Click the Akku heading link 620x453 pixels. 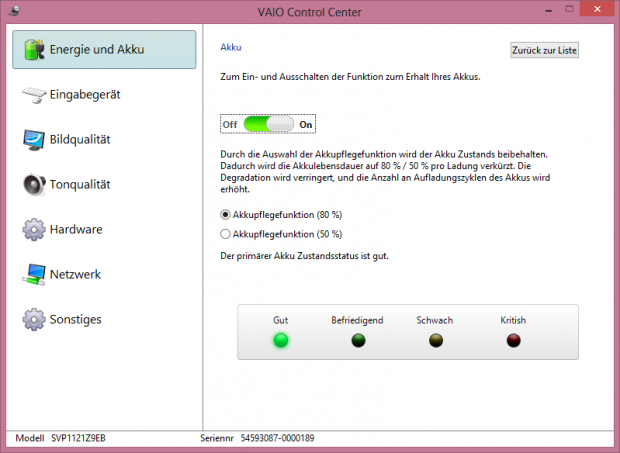point(230,47)
